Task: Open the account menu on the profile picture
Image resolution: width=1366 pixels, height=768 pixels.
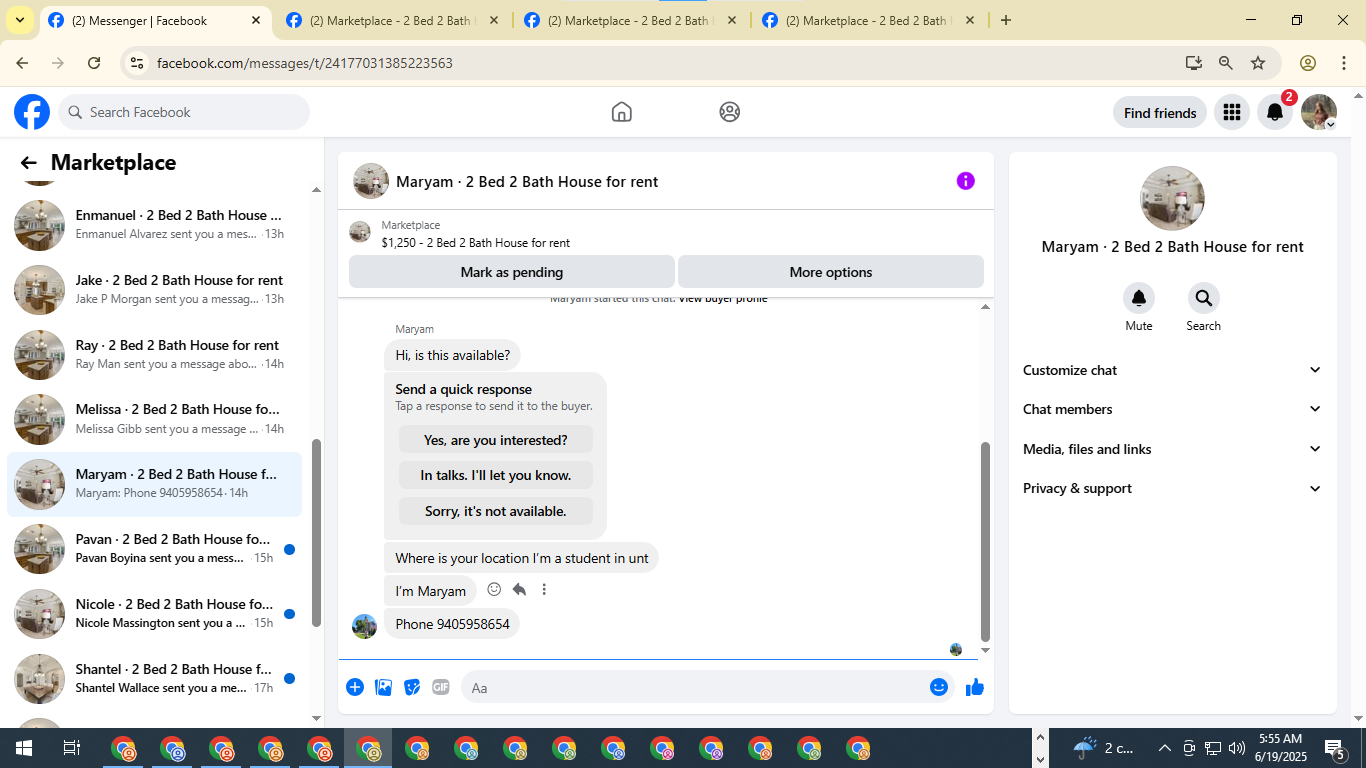Action: tap(1319, 113)
